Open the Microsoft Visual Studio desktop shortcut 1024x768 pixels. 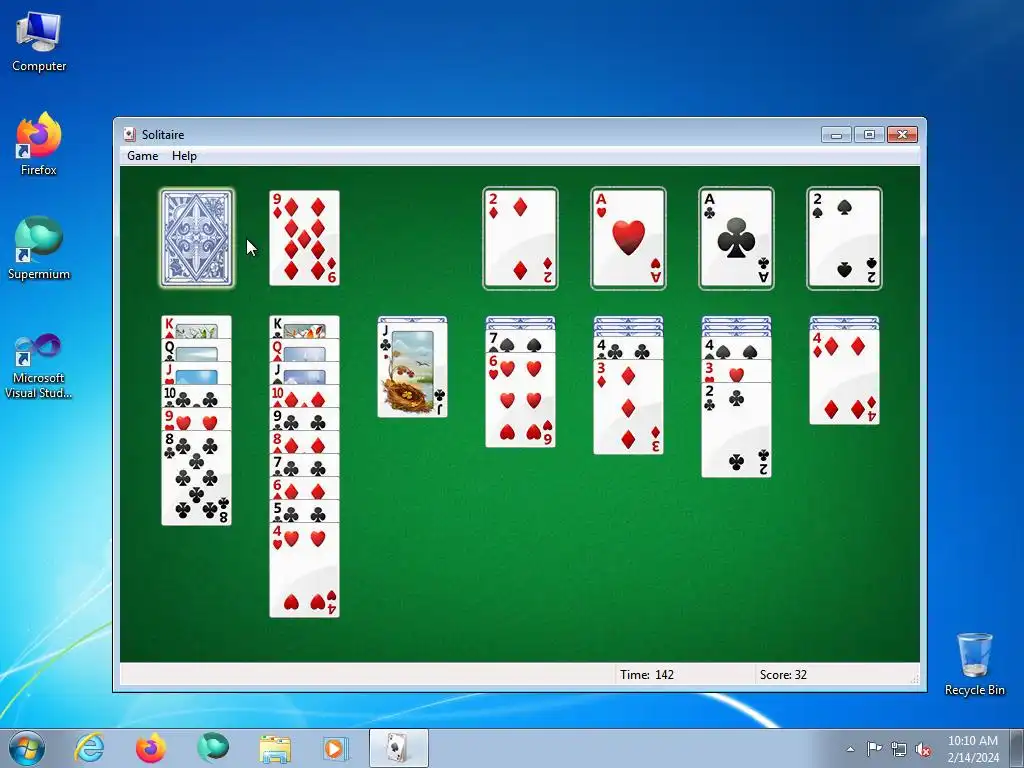coord(39,366)
